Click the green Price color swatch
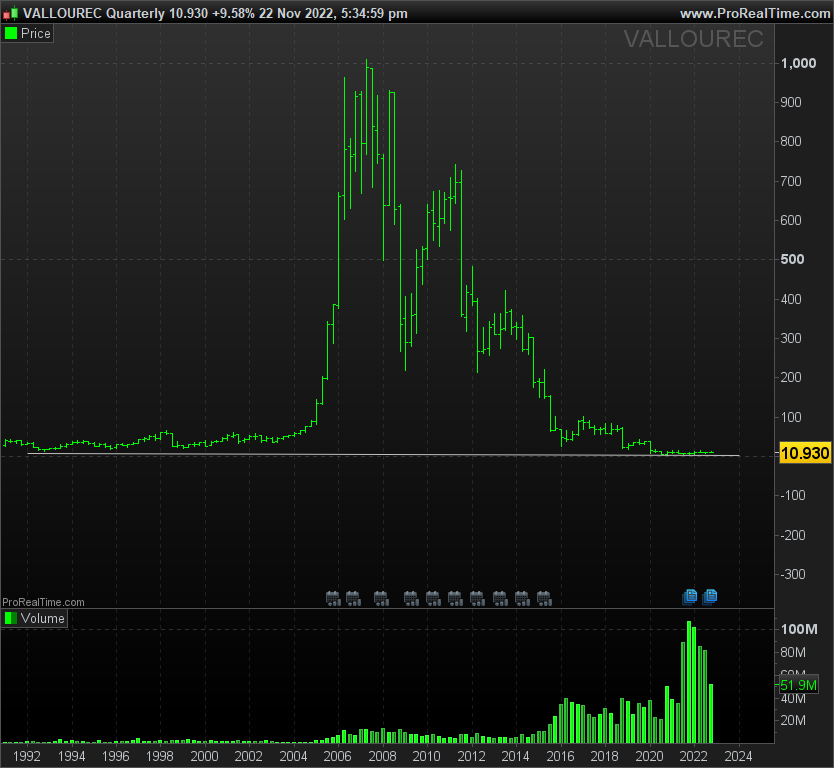This screenshot has width=834, height=768. point(11,34)
